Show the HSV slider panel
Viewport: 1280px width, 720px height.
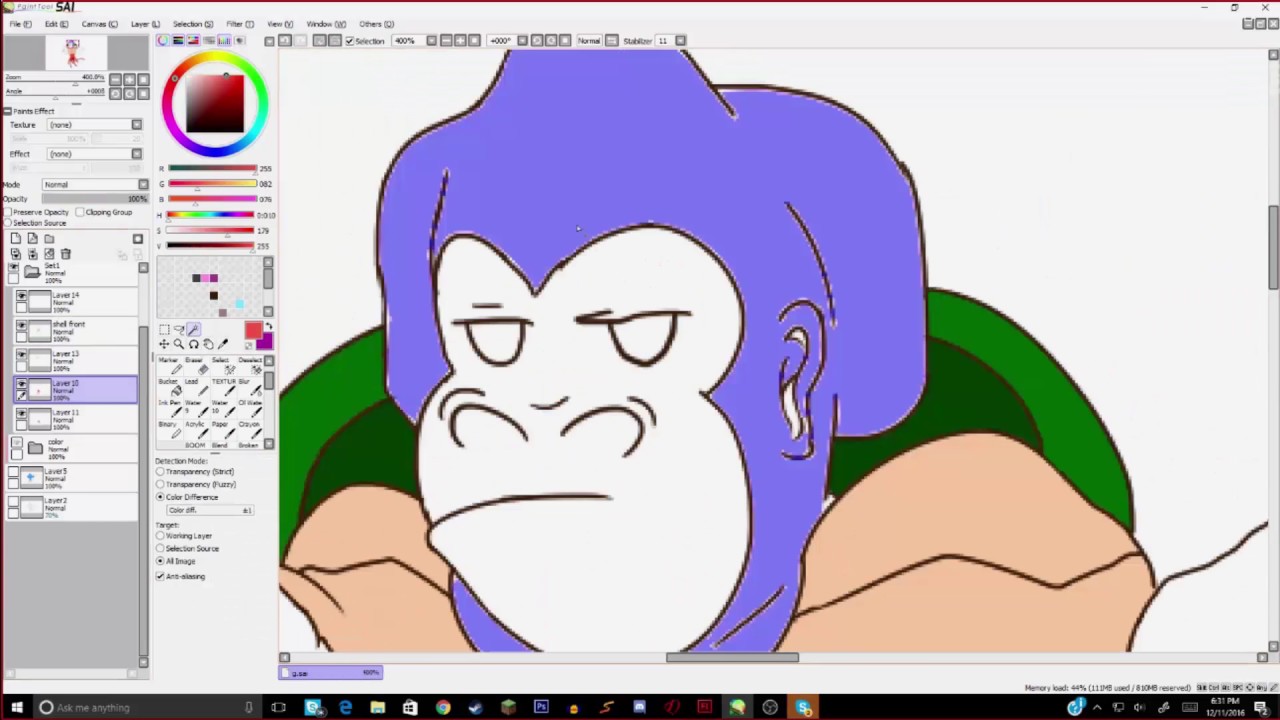pos(193,41)
